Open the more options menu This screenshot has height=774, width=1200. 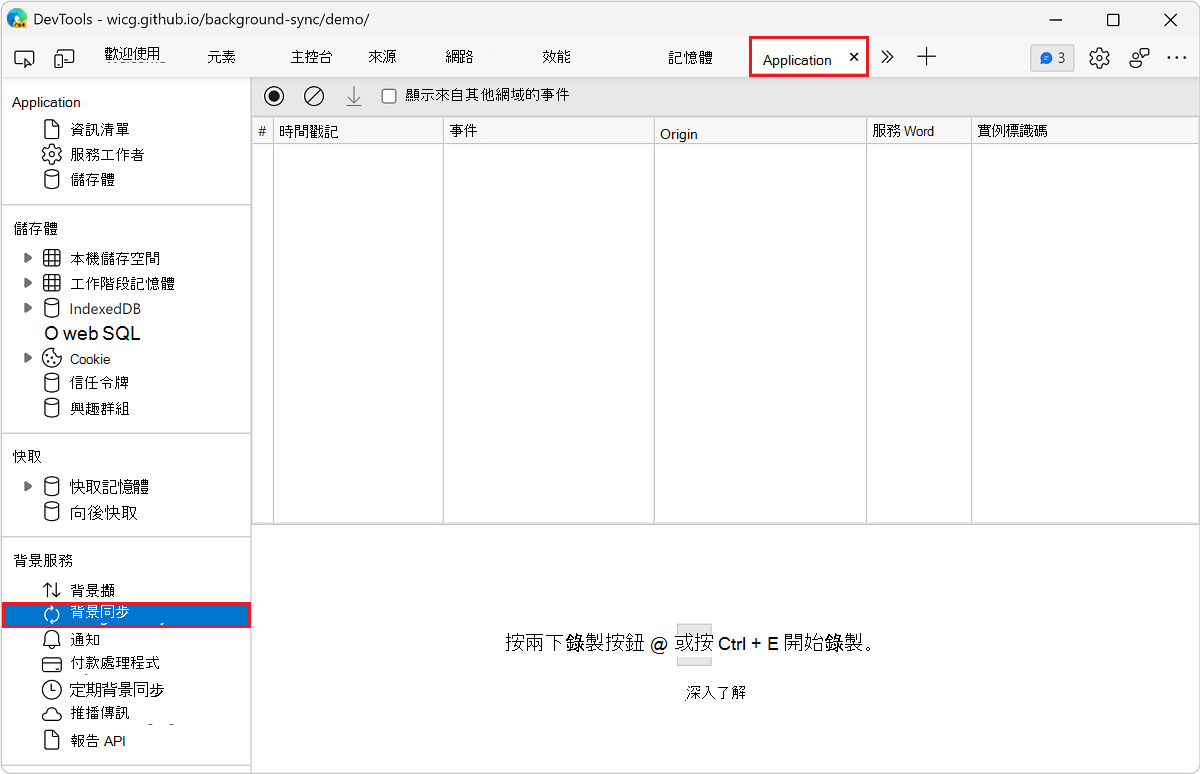click(x=1176, y=58)
